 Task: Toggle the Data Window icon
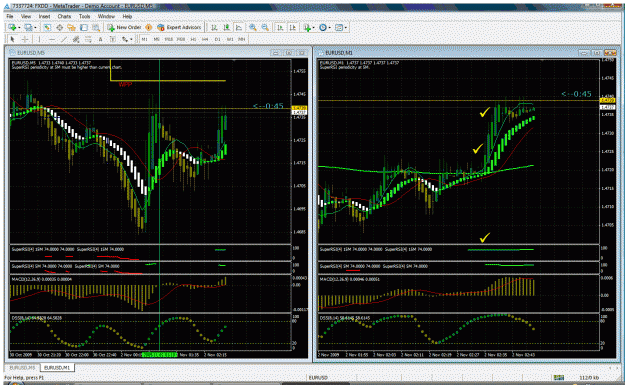pyautogui.click(x=59, y=27)
